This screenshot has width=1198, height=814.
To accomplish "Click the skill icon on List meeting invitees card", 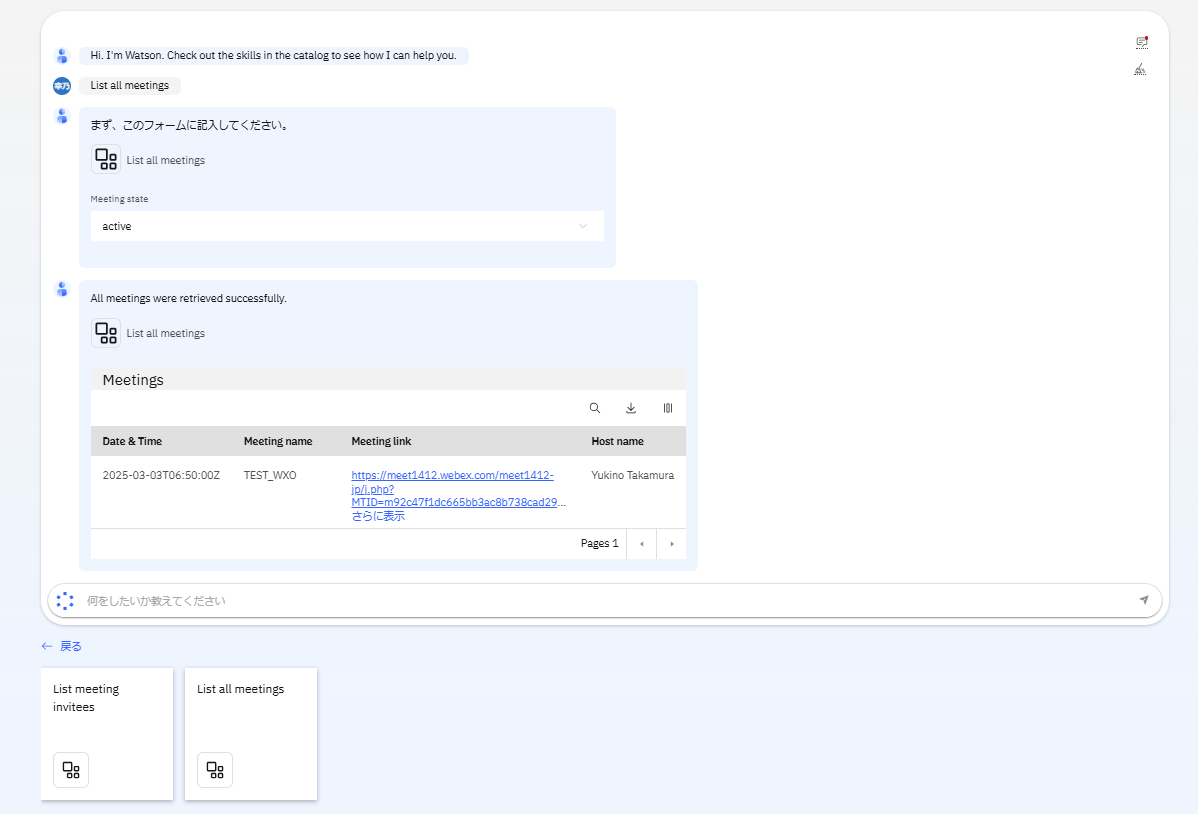I will [71, 769].
